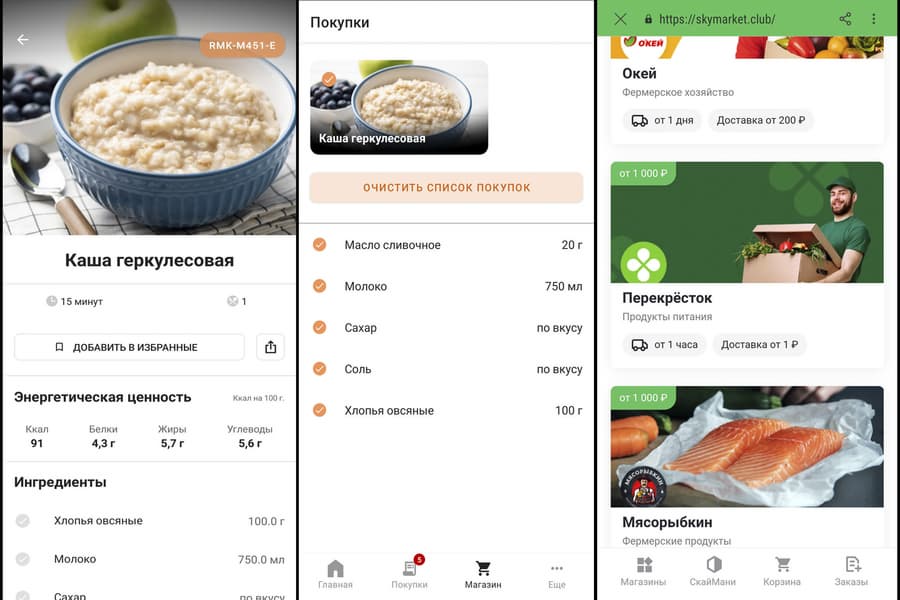Open the Заказы orders icon
This screenshot has width=900, height=600.
[x=851, y=572]
